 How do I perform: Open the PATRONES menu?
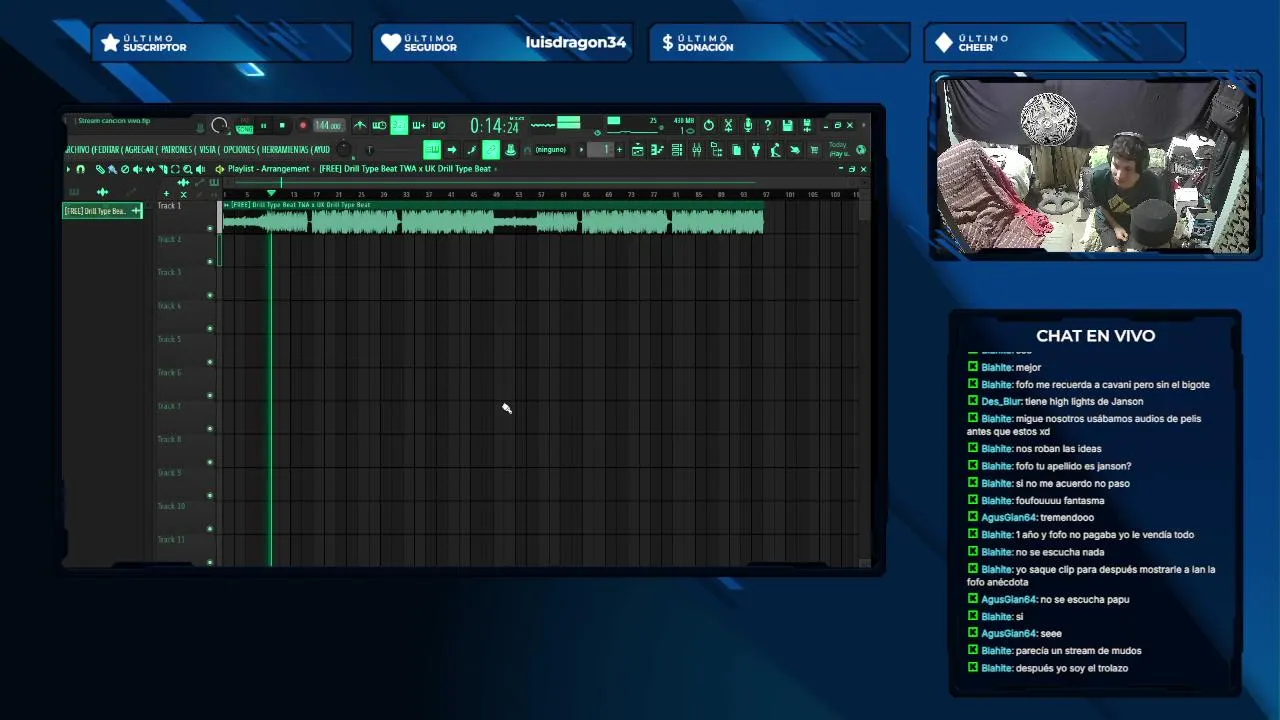[x=176, y=149]
